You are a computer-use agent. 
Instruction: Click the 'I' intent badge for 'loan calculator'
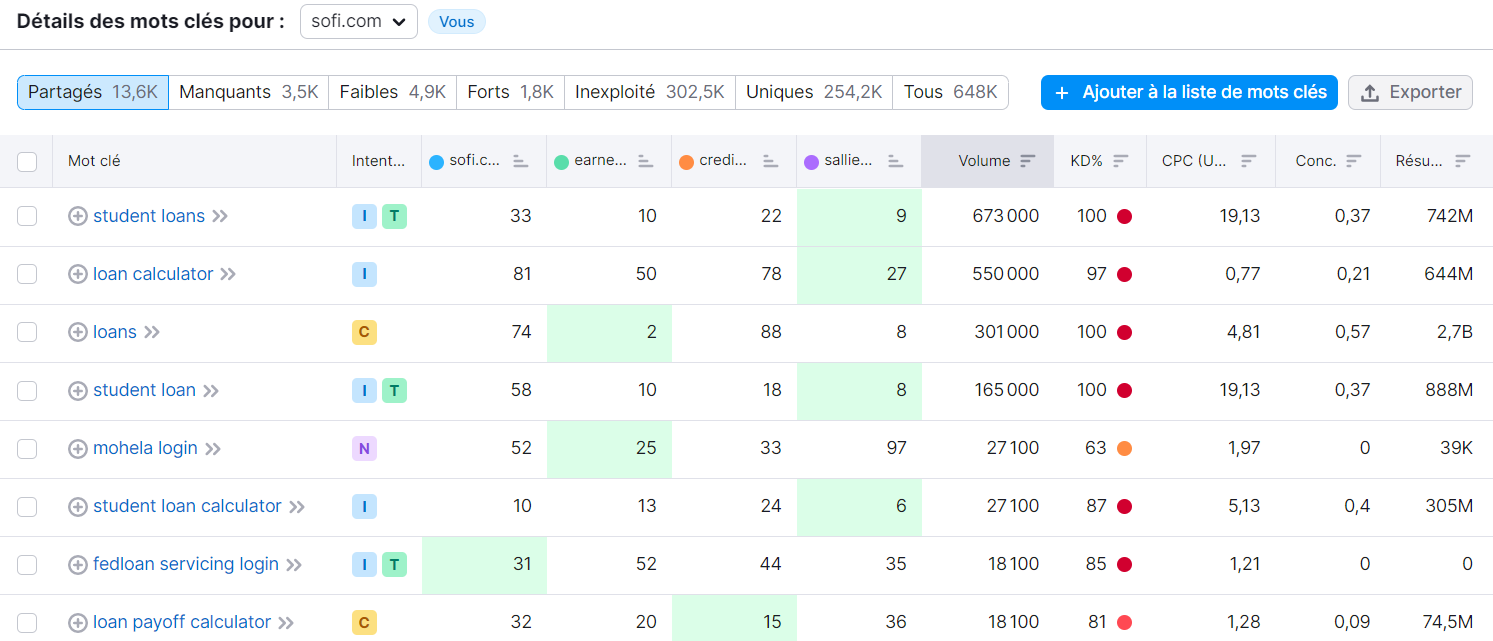(364, 274)
